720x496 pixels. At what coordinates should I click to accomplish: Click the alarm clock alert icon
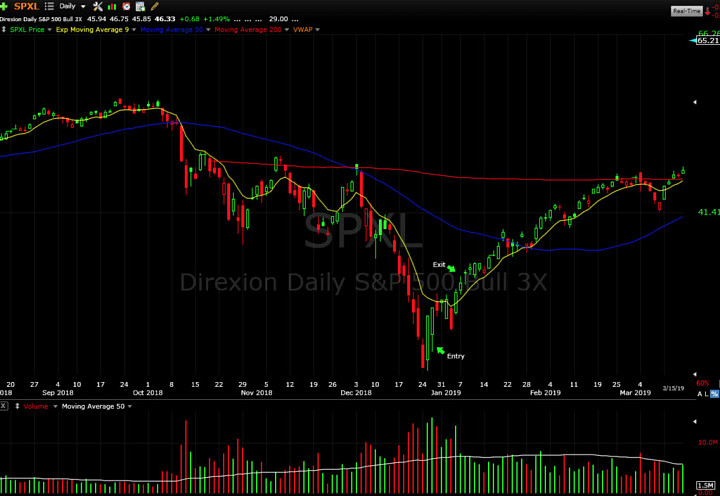[x=126, y=6]
